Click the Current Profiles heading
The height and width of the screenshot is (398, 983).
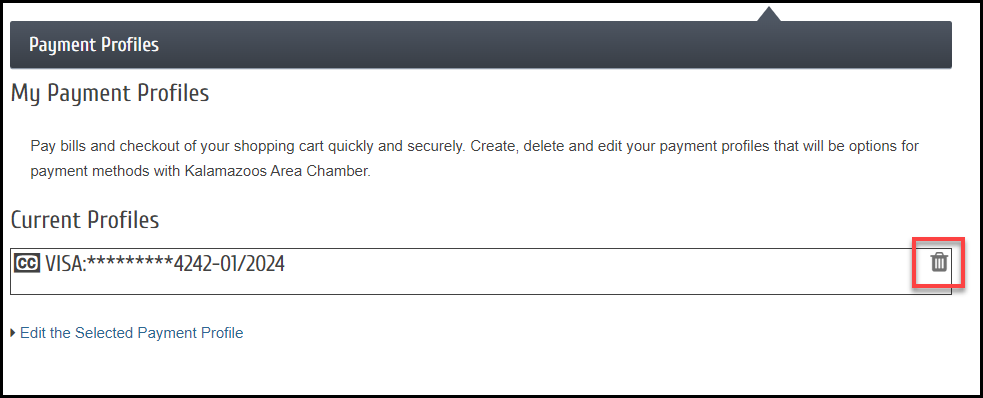pyautogui.click(x=85, y=220)
